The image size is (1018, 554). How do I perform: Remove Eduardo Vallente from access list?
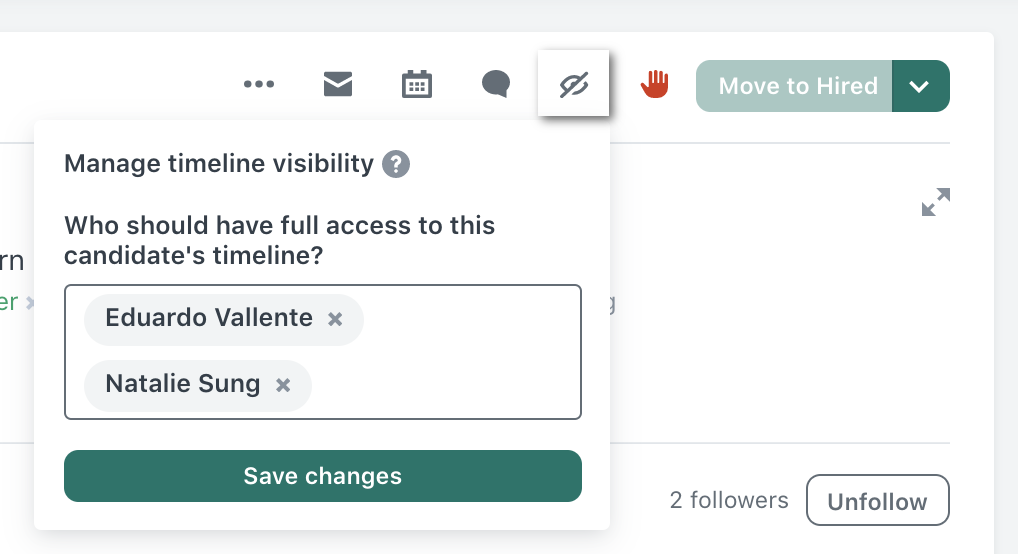tap(335, 319)
